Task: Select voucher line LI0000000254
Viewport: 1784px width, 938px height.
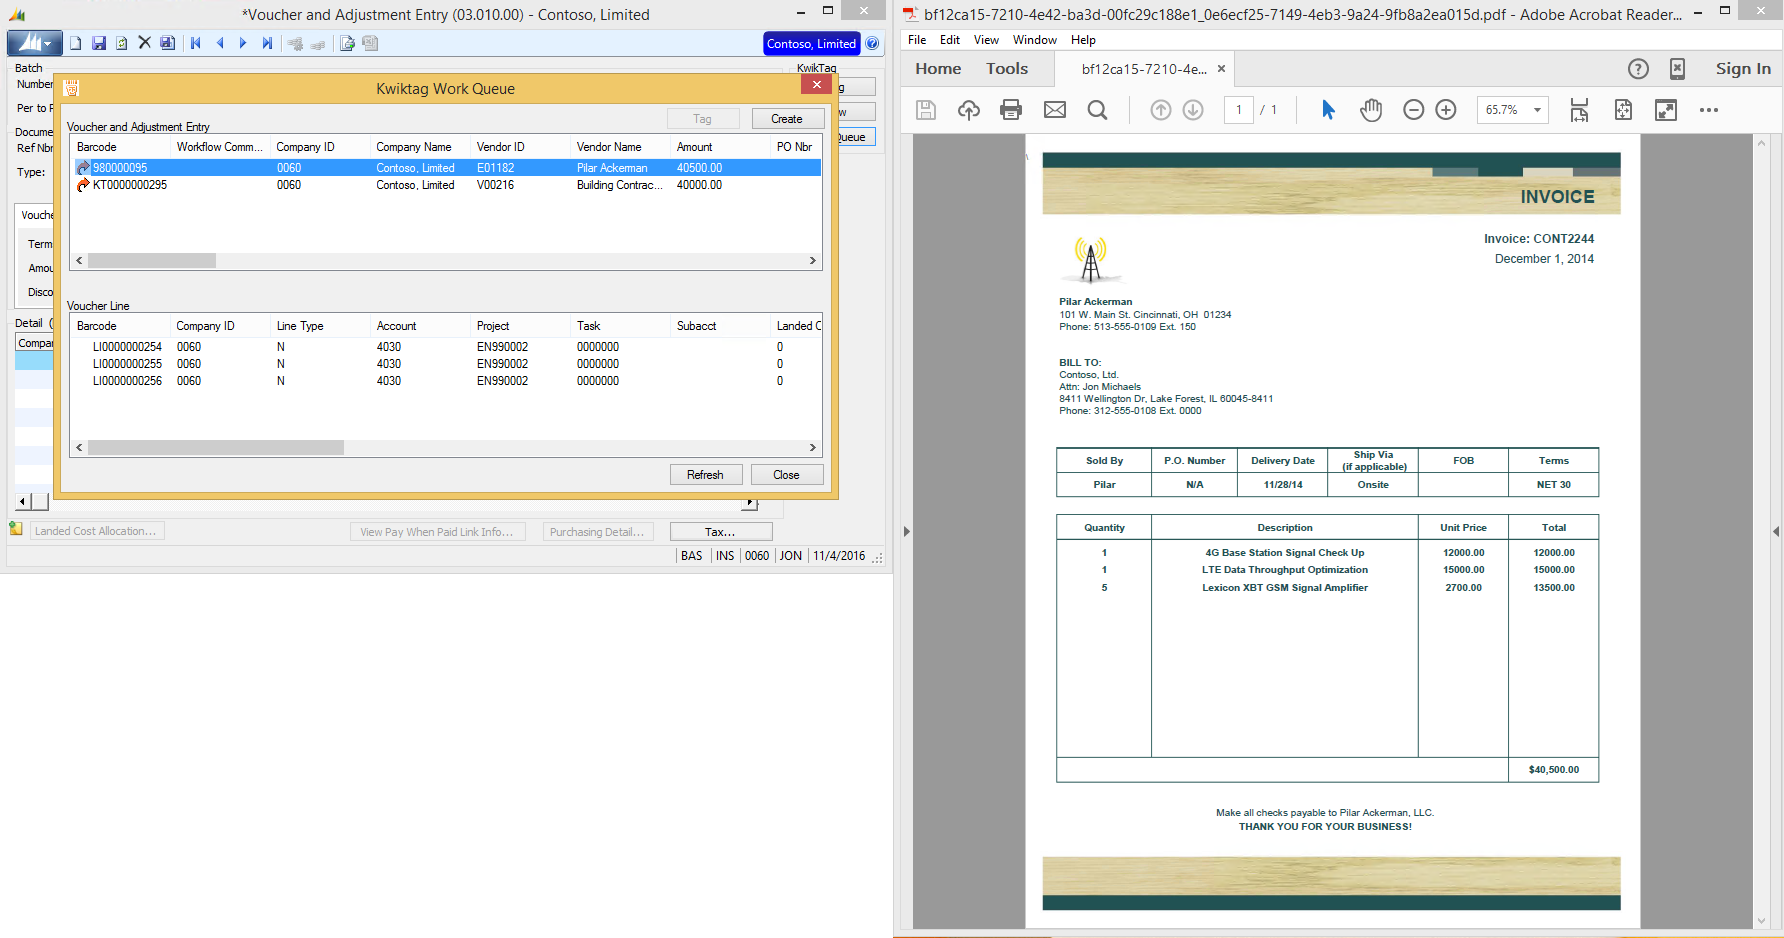Action: tap(448, 347)
